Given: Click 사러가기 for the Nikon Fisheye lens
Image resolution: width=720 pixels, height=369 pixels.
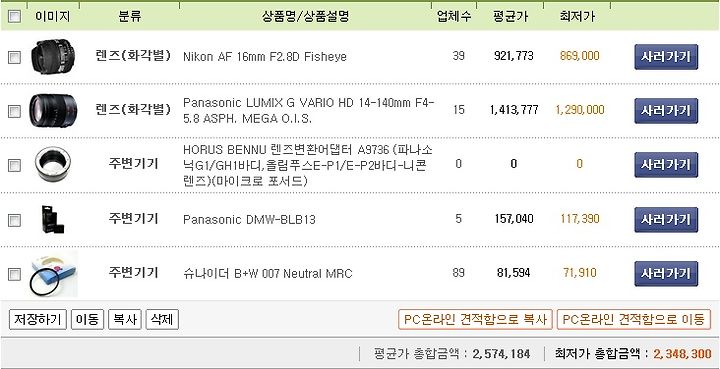Looking at the screenshot, I should [x=666, y=57].
